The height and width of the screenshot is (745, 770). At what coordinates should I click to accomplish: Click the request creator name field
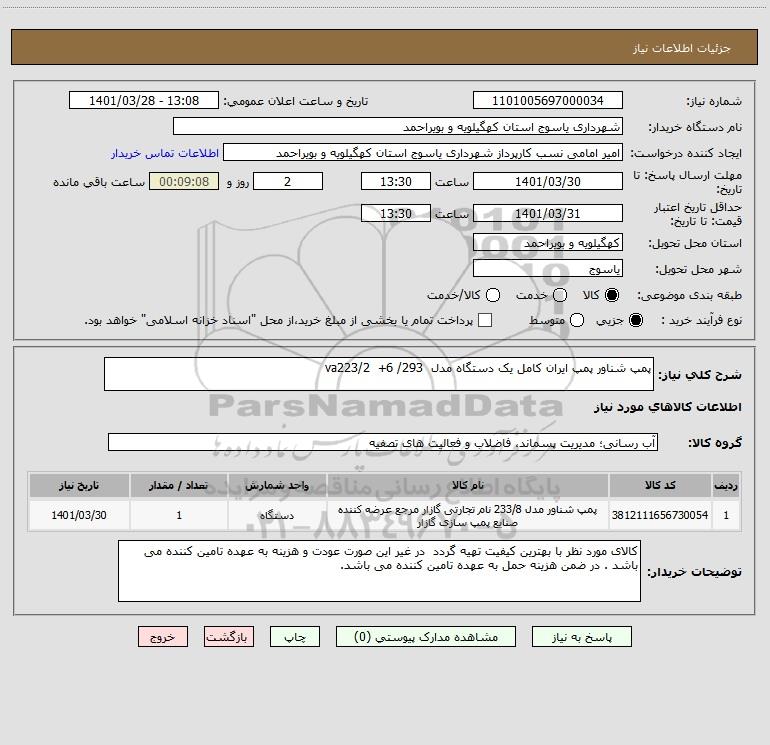pyautogui.click(x=423, y=152)
